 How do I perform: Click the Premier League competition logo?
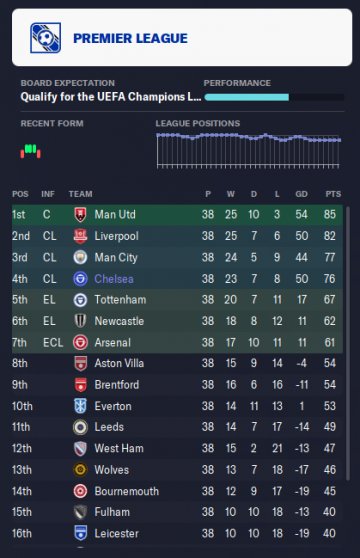coord(45,38)
